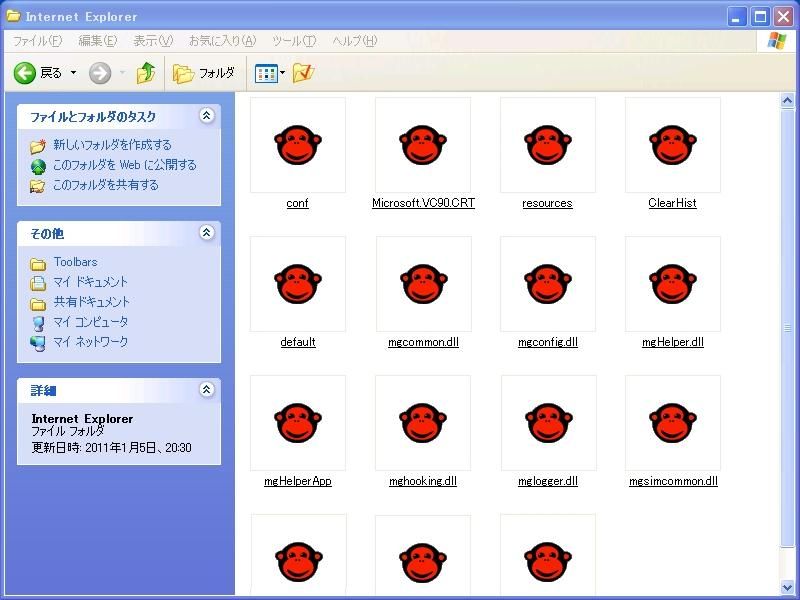Screen dimensions: 800x600
Task: Toggle the Folders pane button
Action: click(204, 73)
